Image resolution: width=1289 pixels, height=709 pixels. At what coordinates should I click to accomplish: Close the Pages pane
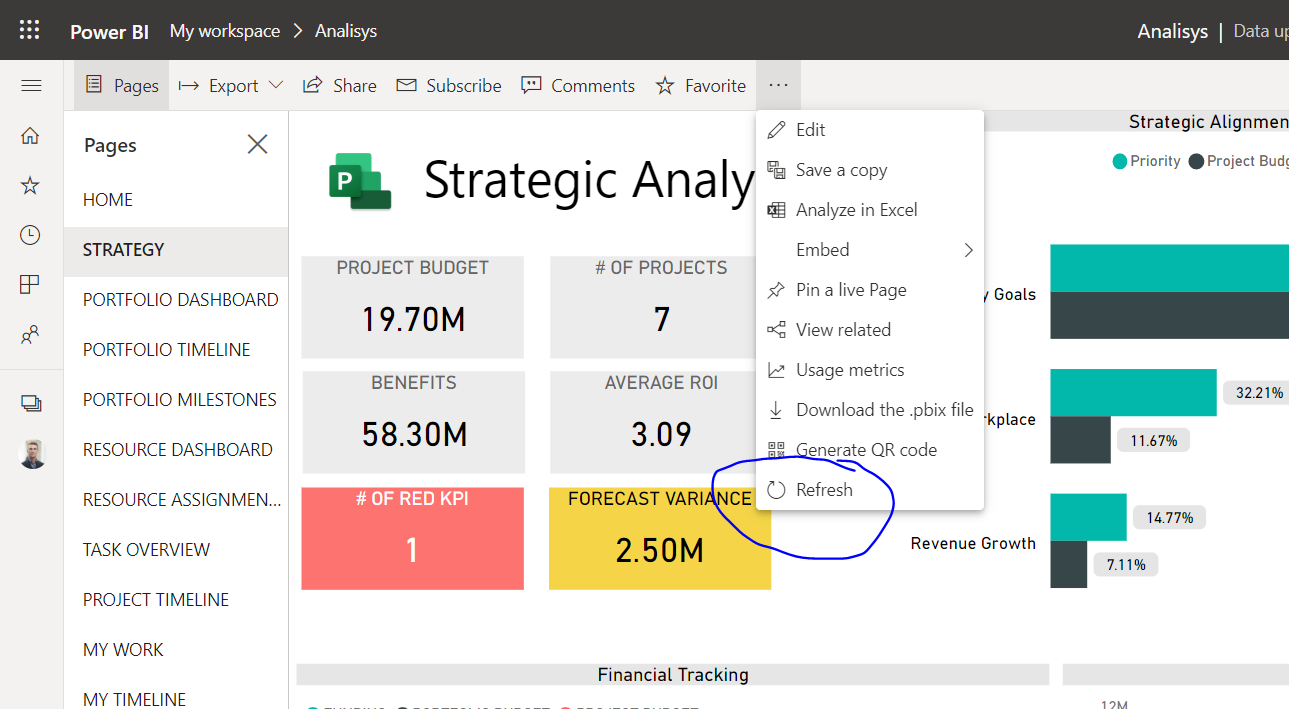(257, 145)
